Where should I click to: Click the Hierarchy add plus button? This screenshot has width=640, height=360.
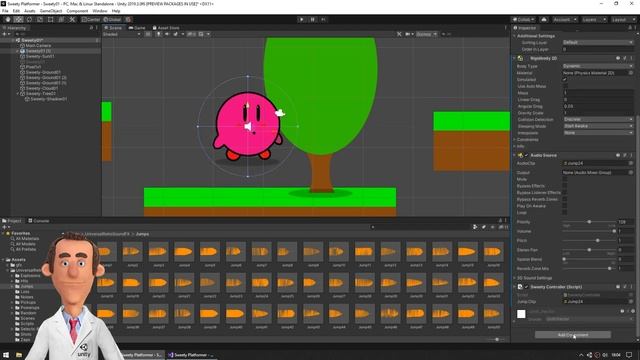pyautogui.click(x=4, y=34)
